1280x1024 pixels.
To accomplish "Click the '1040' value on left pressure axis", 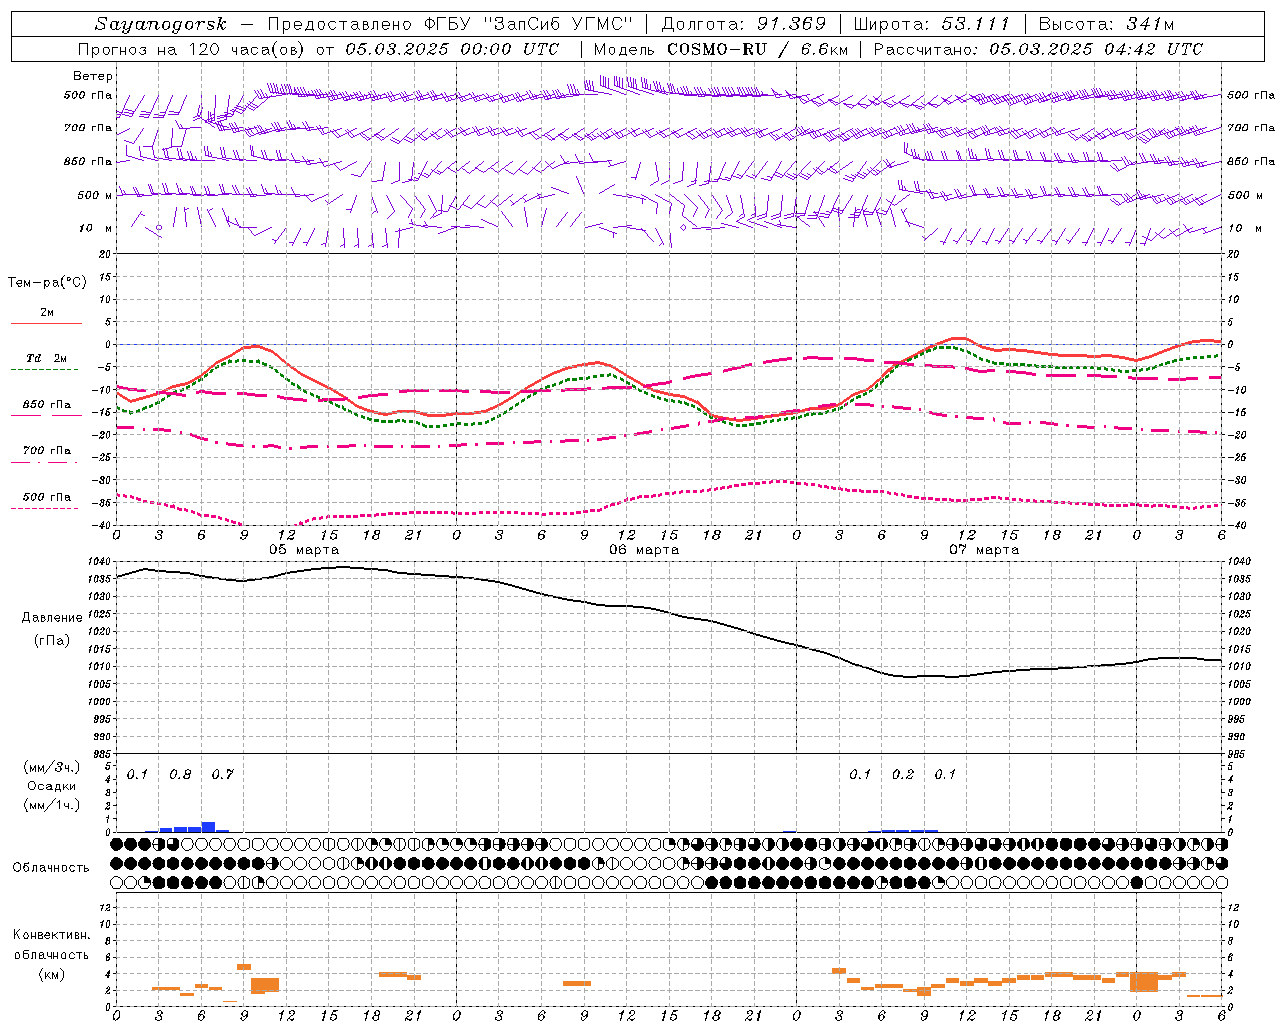I will 100,562.
